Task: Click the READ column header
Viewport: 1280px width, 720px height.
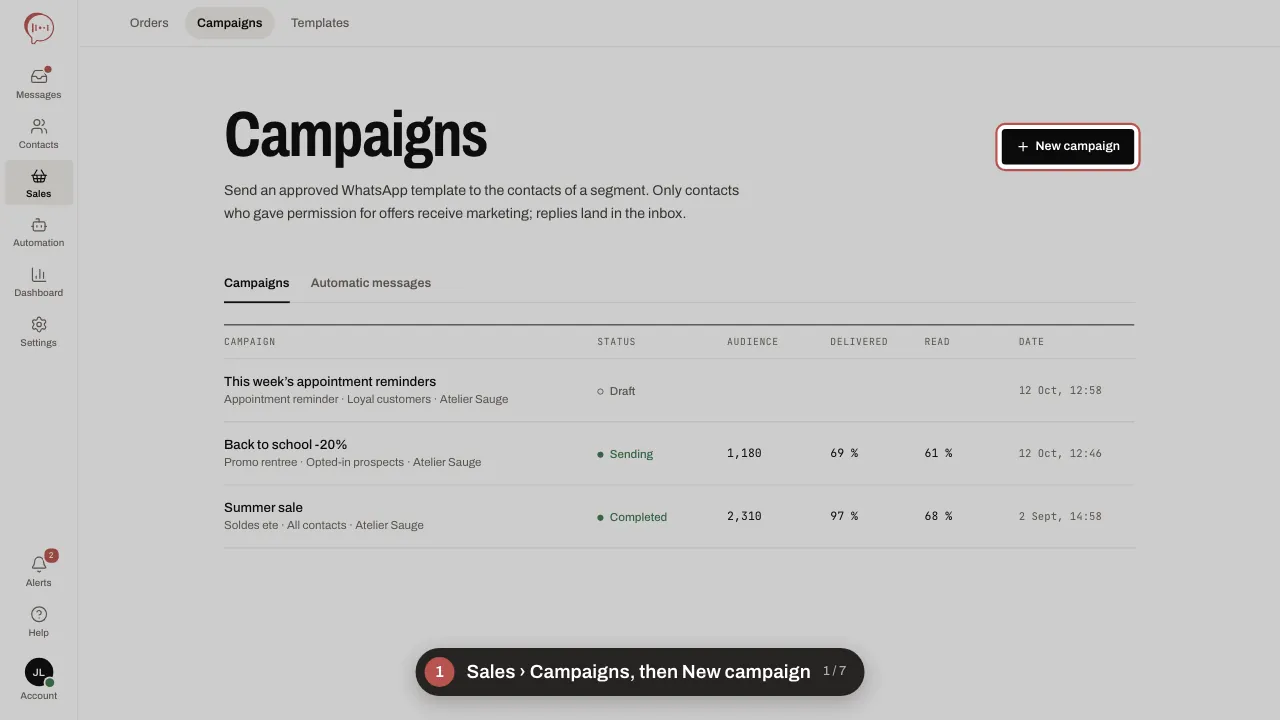Action: pyautogui.click(x=937, y=342)
